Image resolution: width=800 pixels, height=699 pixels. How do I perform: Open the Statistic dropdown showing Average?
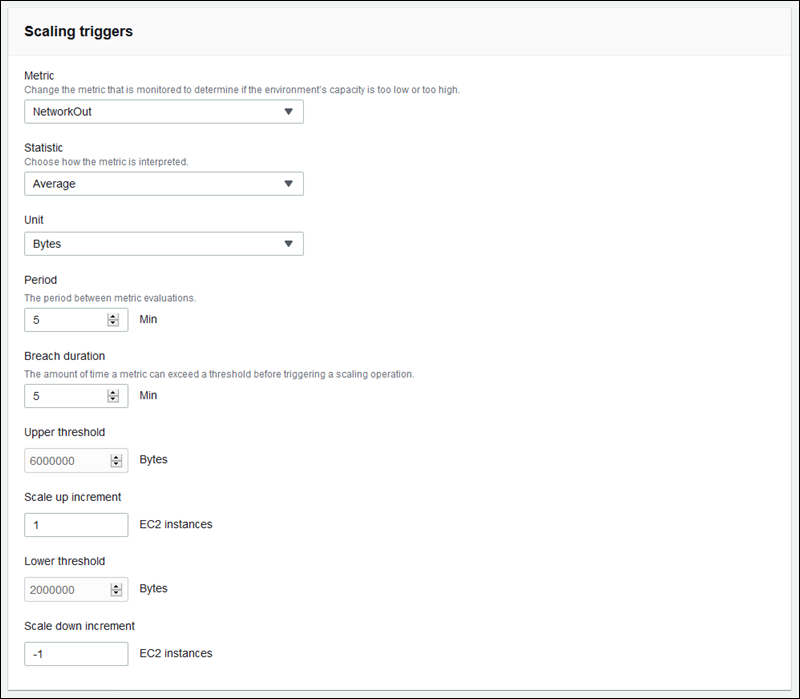click(x=150, y=184)
